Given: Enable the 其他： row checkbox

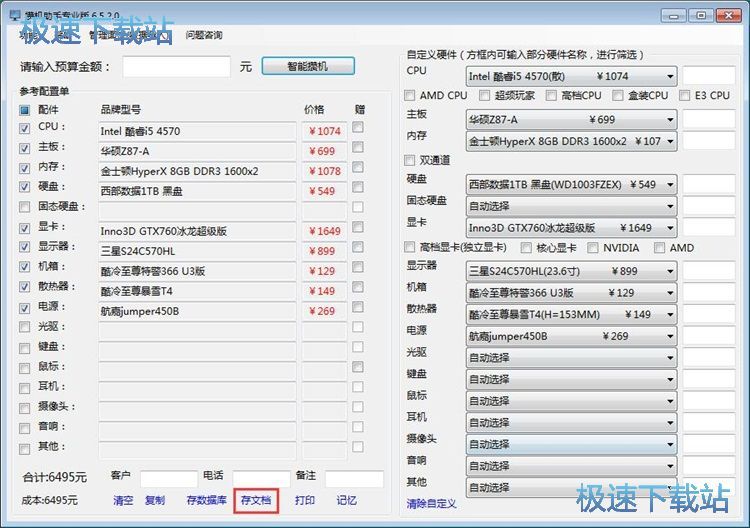Looking at the screenshot, I should (x=24, y=449).
